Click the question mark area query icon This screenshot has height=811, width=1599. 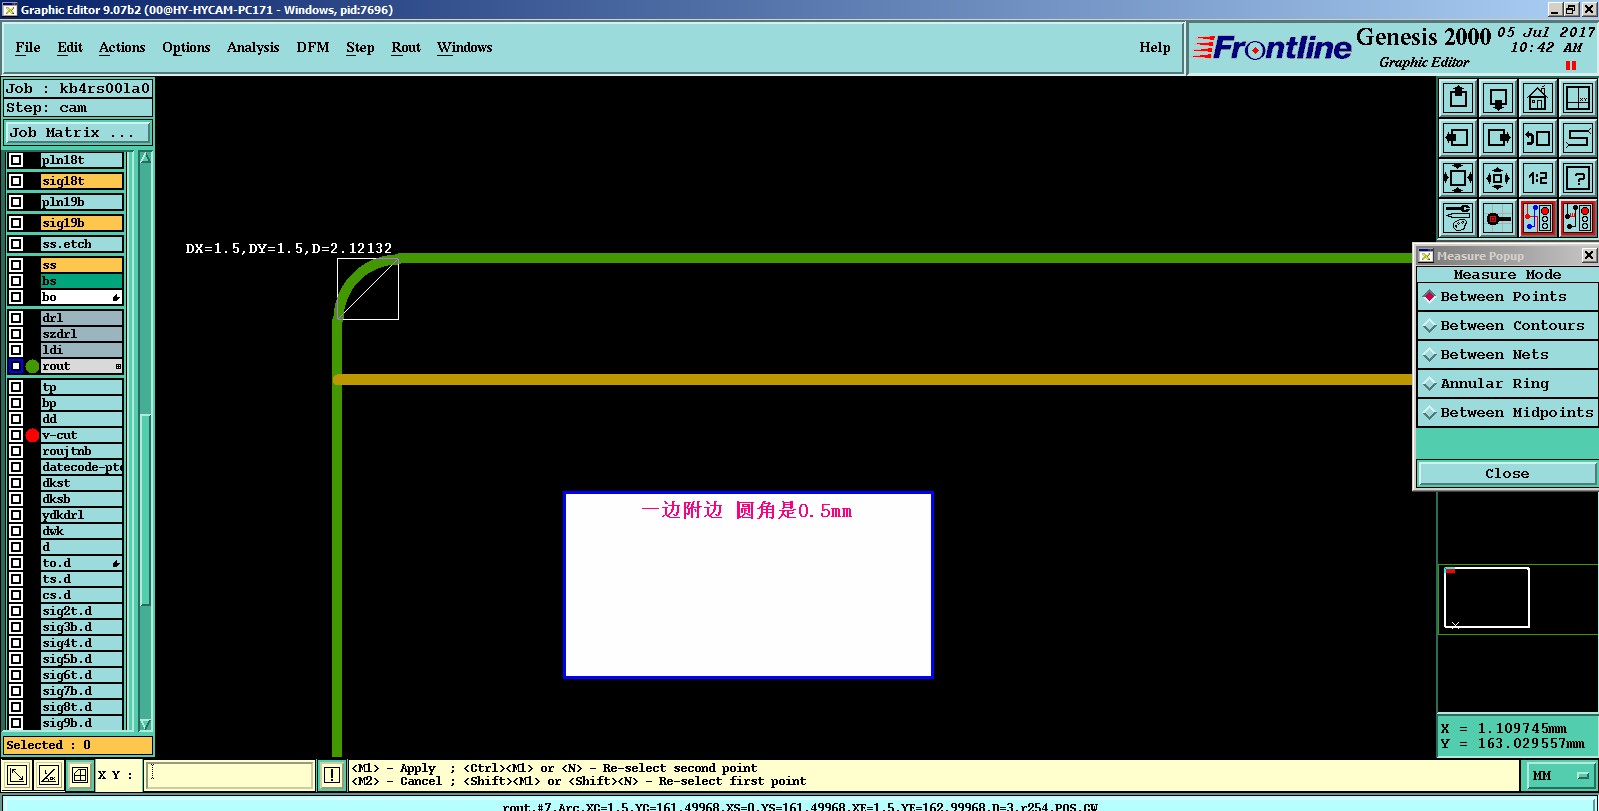coord(1578,178)
